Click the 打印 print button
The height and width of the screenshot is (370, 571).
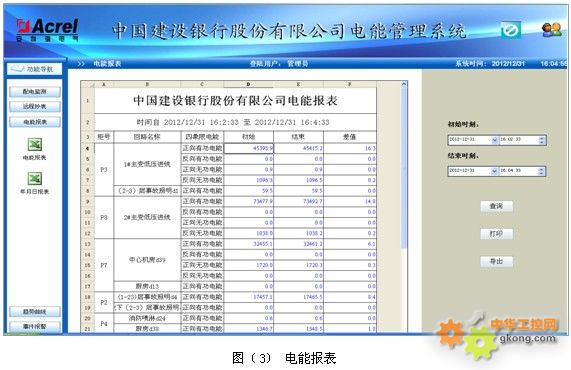coord(496,234)
